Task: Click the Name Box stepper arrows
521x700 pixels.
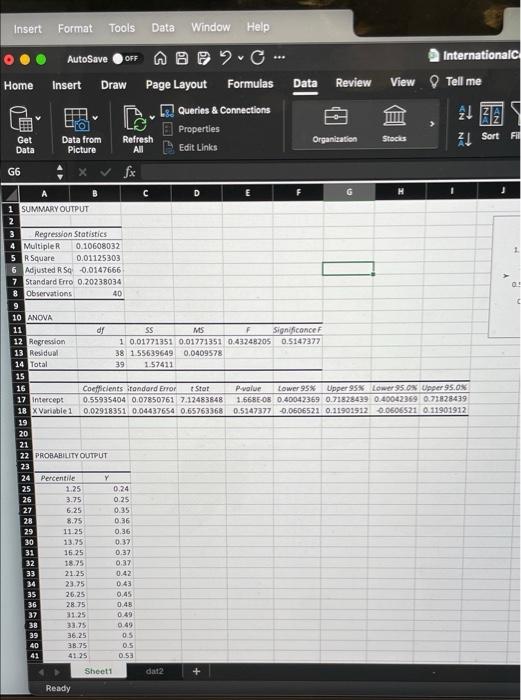Action: tap(60, 172)
